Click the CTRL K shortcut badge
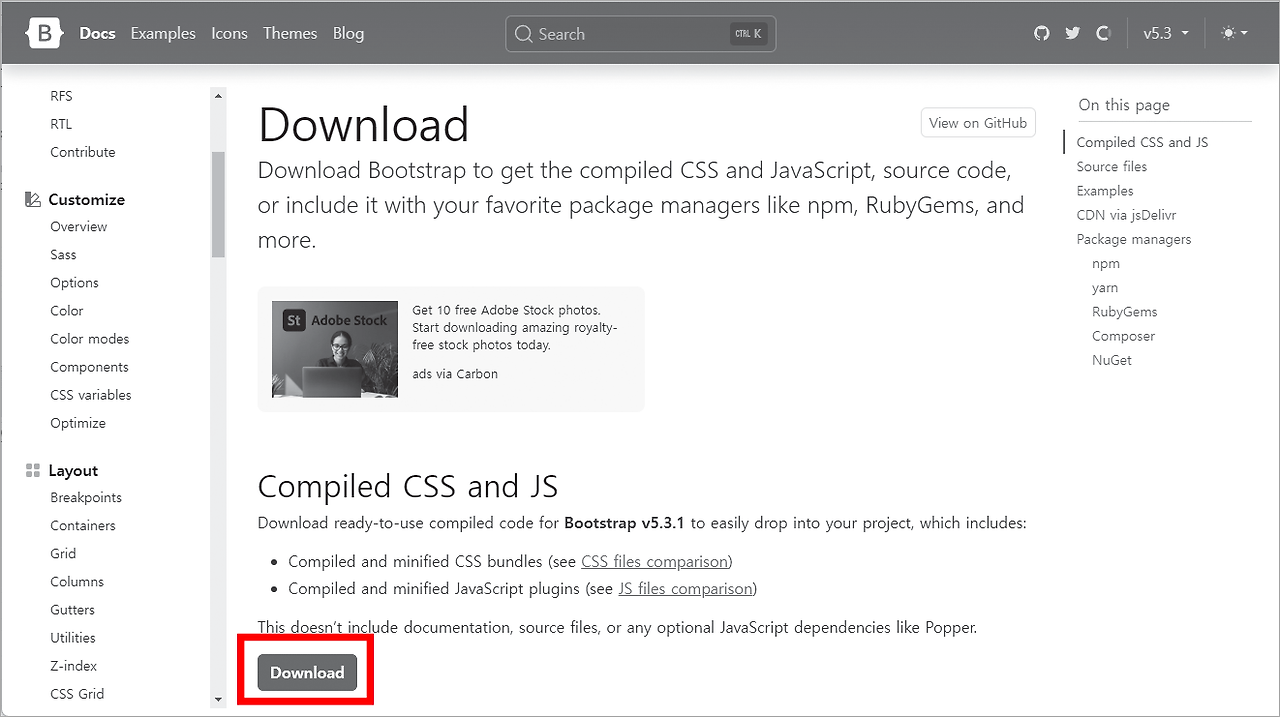This screenshot has height=717, width=1280. [x=748, y=34]
